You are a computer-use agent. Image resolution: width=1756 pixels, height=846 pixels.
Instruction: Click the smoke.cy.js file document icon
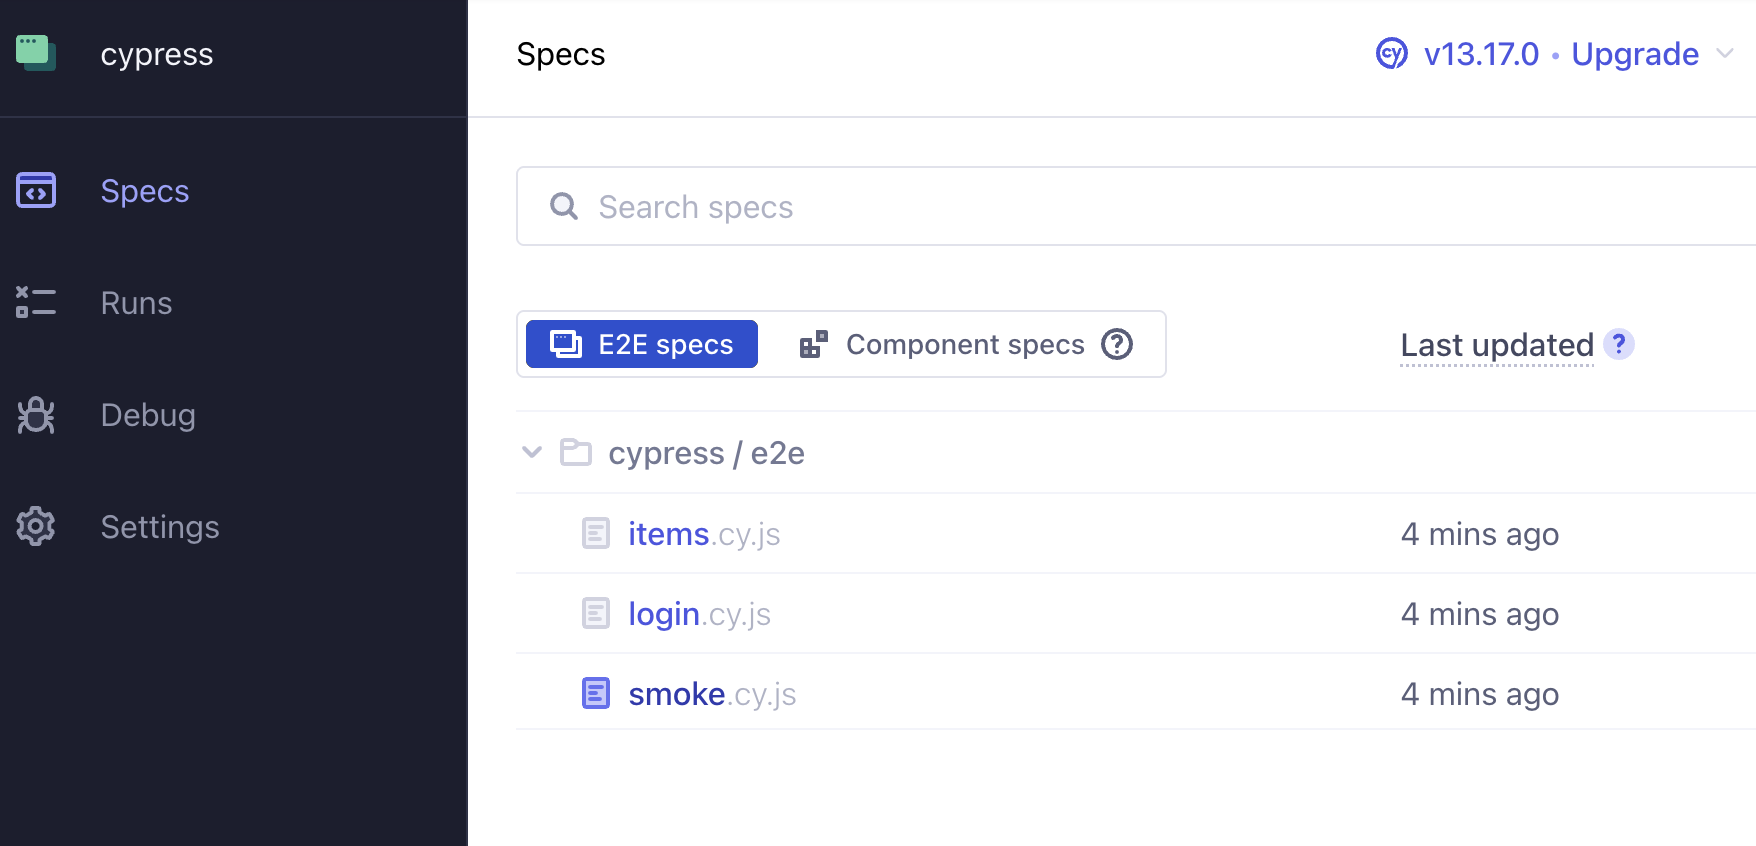(596, 693)
